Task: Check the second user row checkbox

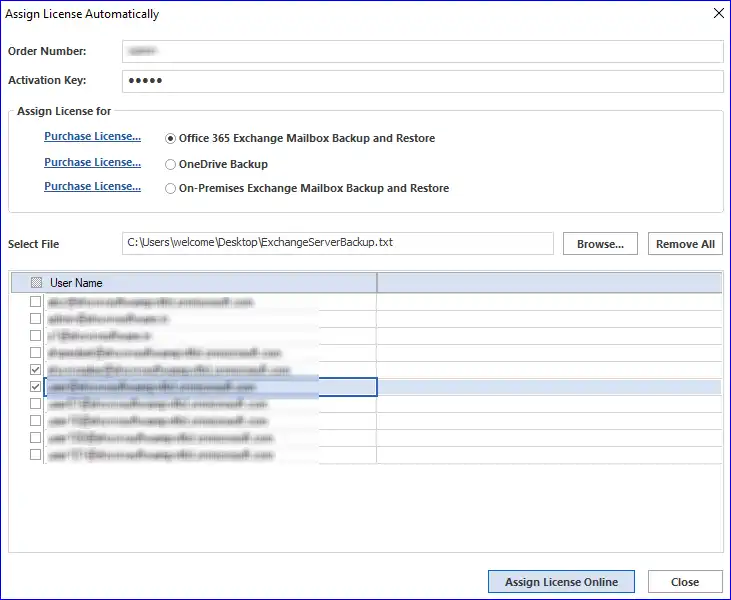Action: coord(35,318)
